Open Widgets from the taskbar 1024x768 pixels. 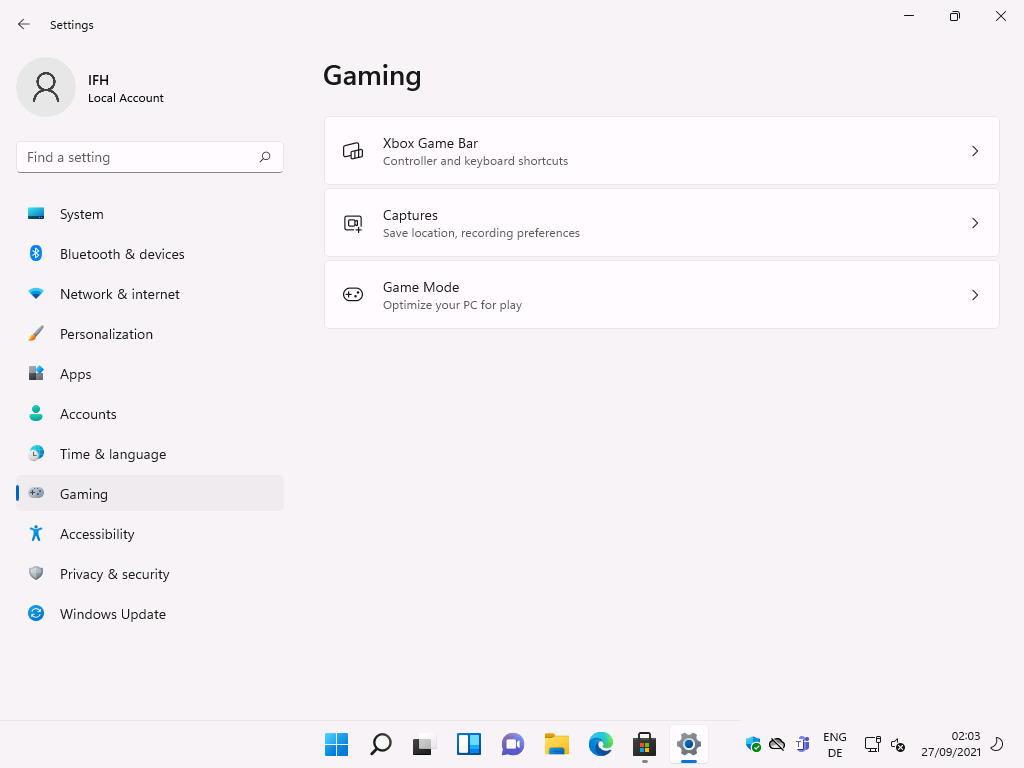click(x=469, y=744)
